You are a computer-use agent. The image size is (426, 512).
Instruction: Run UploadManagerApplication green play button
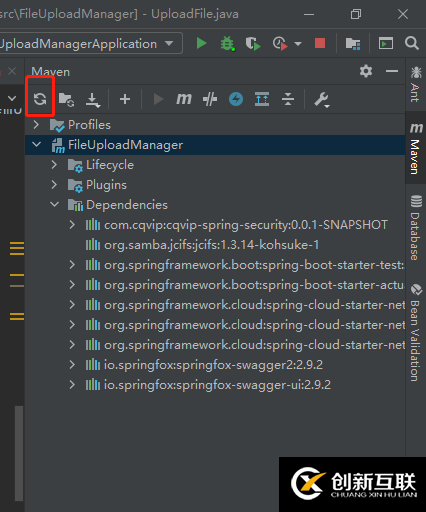pos(201,43)
